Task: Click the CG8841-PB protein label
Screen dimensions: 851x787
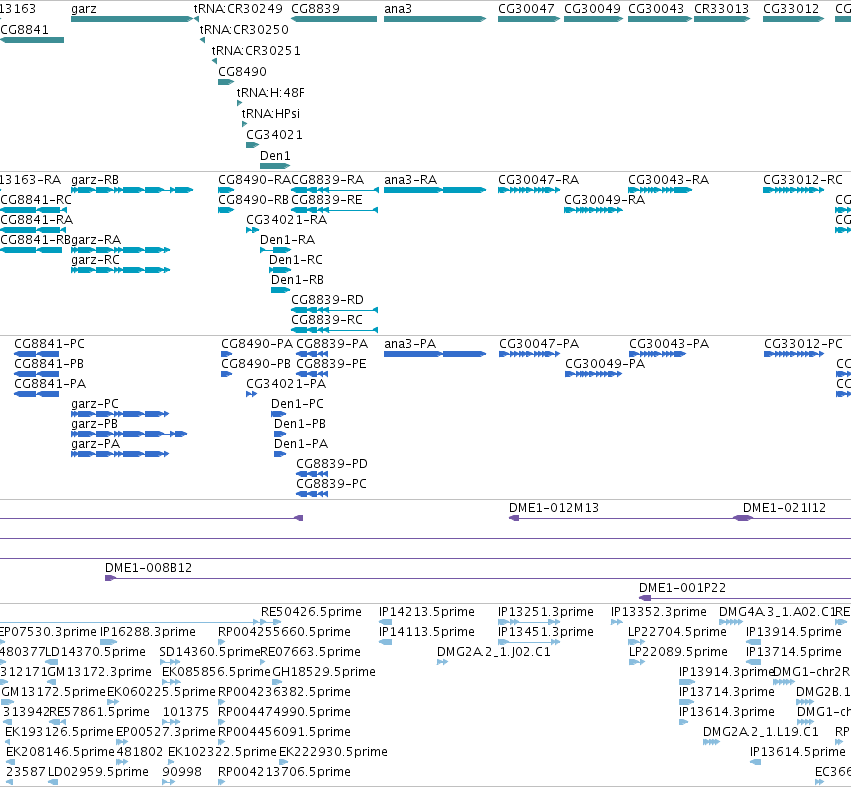Action: coord(49,364)
